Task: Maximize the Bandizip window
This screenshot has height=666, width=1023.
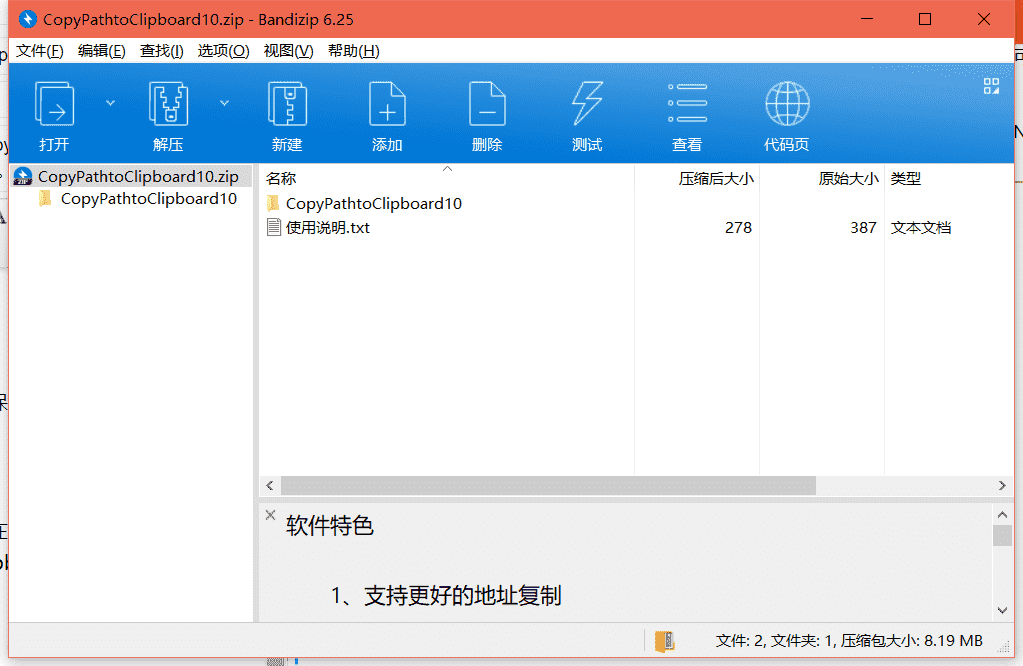Action: [x=924, y=19]
